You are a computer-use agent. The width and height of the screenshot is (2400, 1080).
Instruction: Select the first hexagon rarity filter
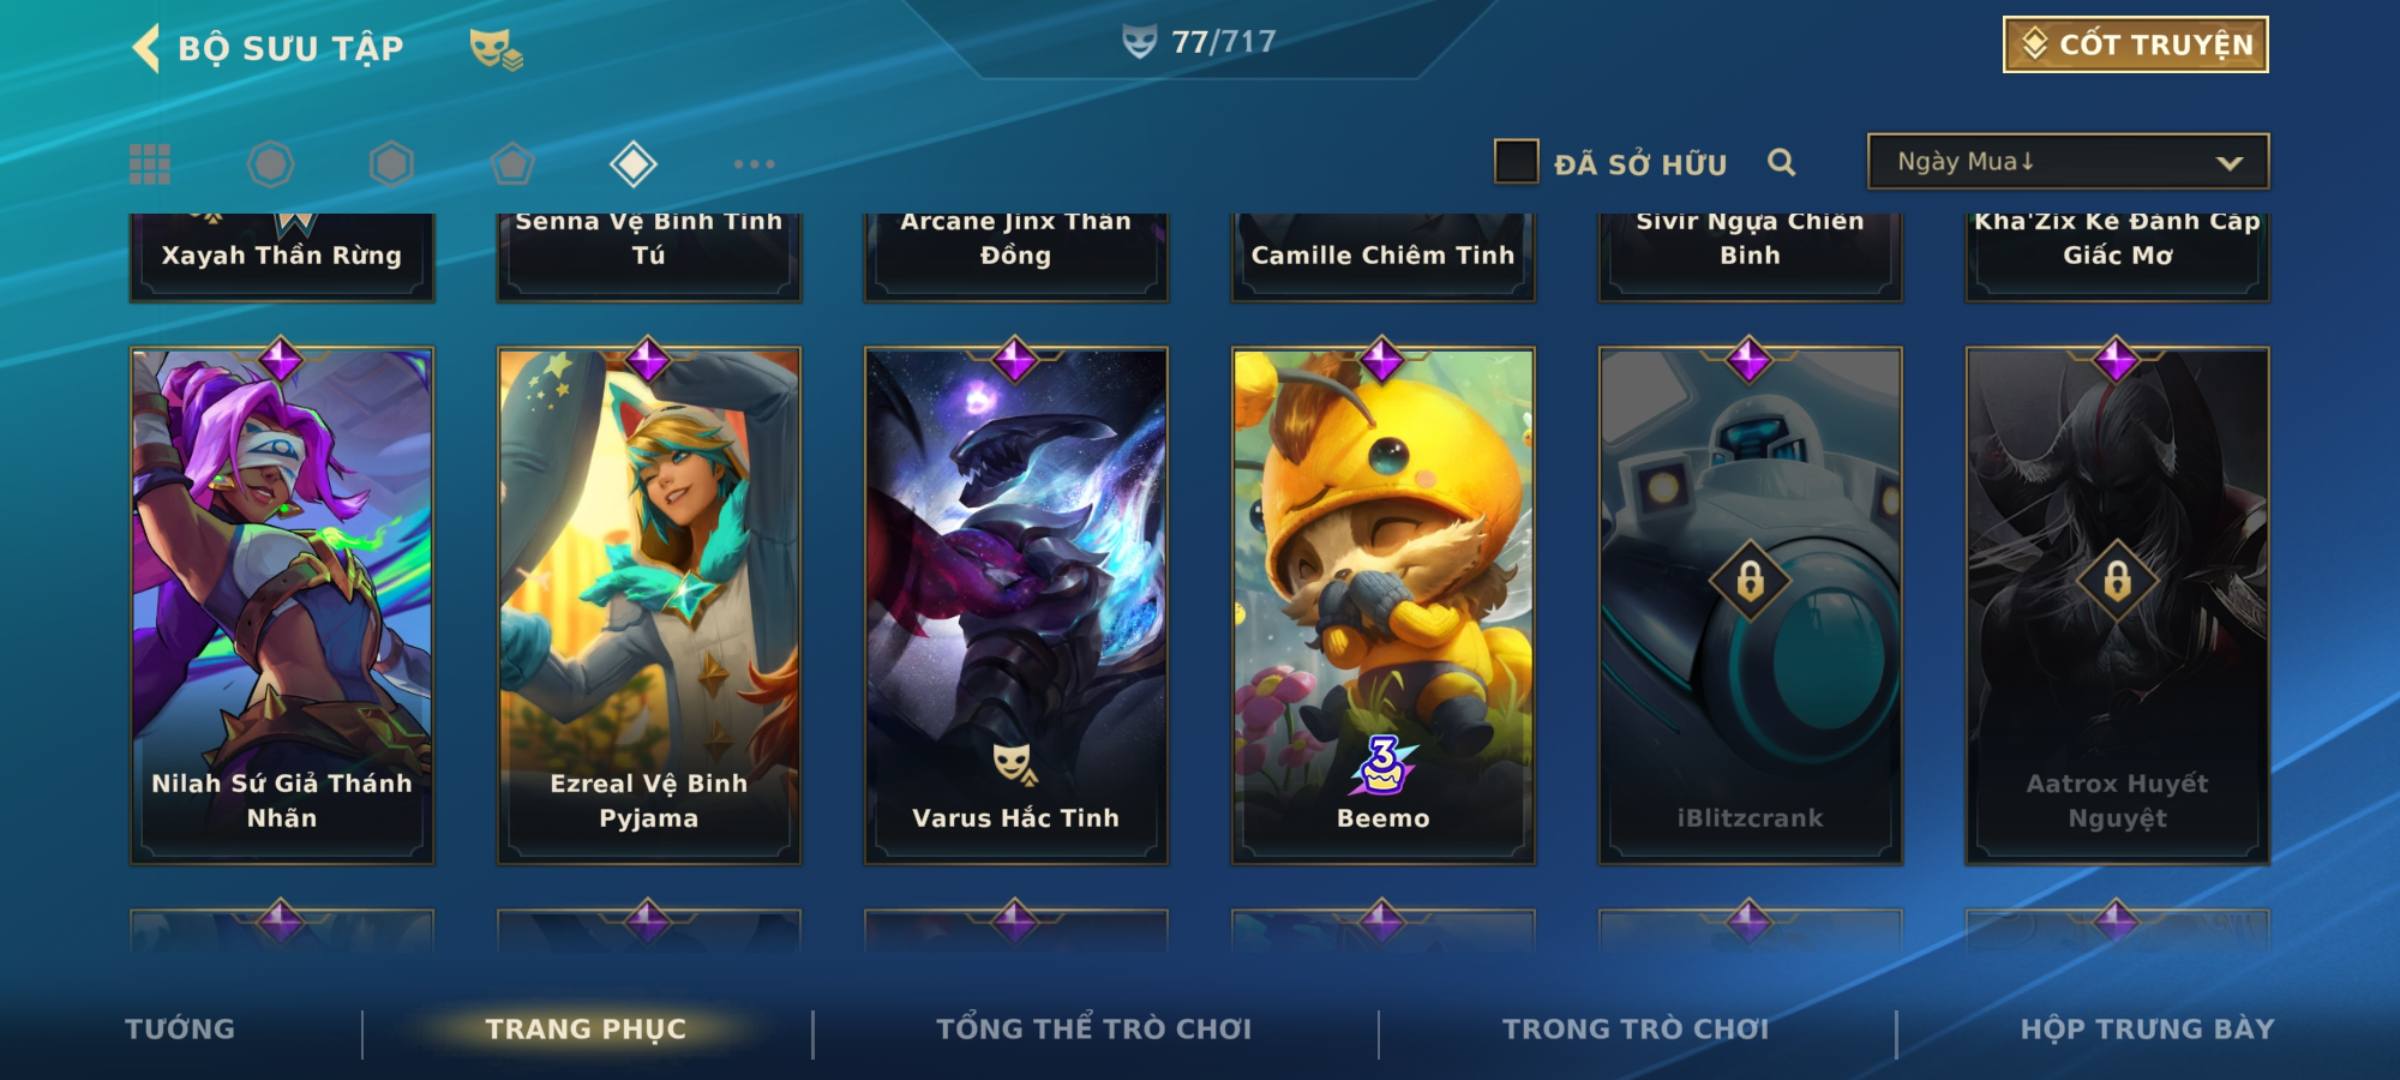271,164
